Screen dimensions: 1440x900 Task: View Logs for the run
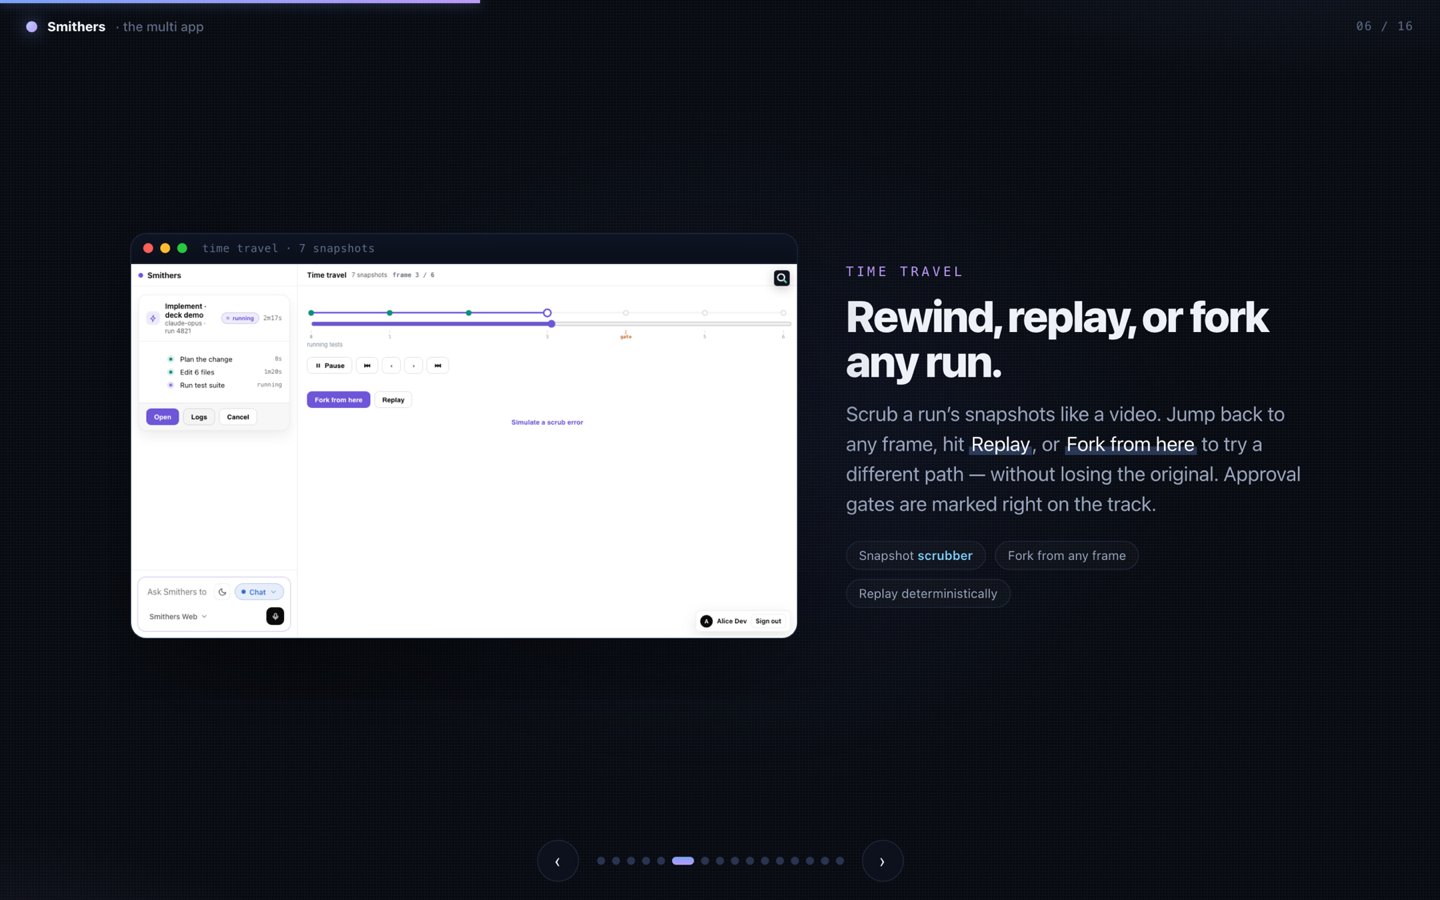199,417
